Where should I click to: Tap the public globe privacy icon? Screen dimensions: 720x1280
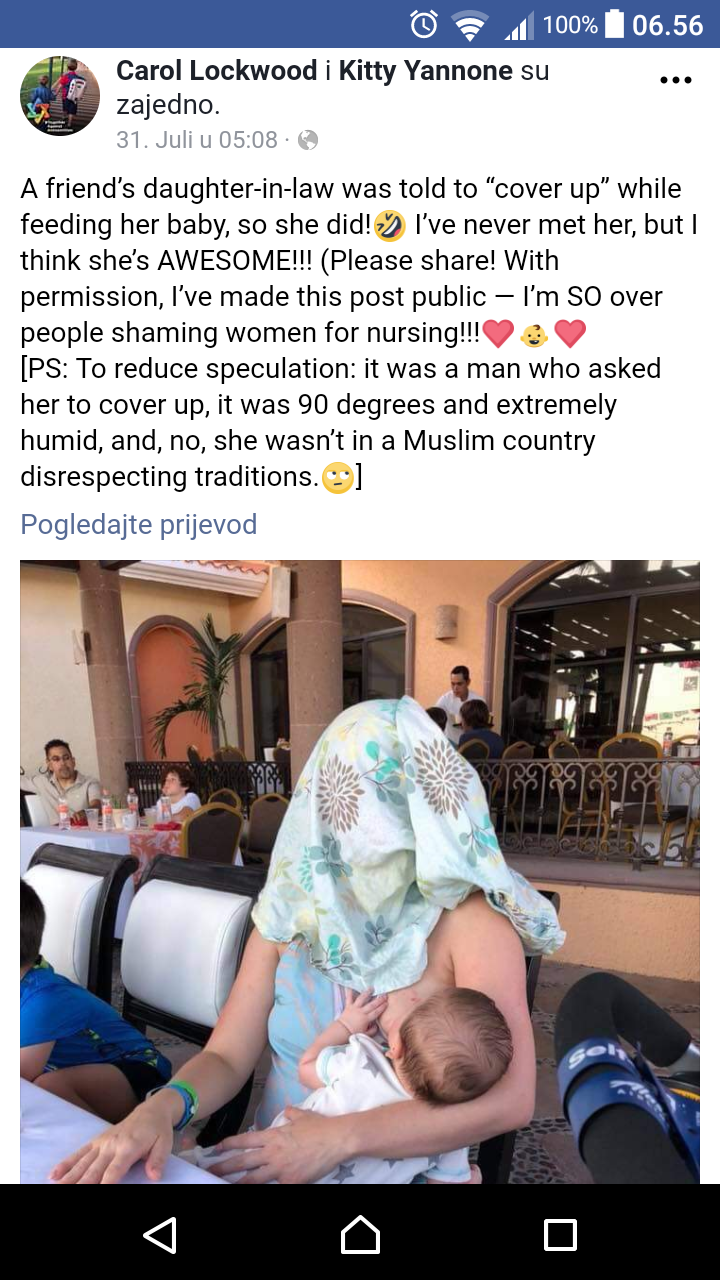(308, 140)
